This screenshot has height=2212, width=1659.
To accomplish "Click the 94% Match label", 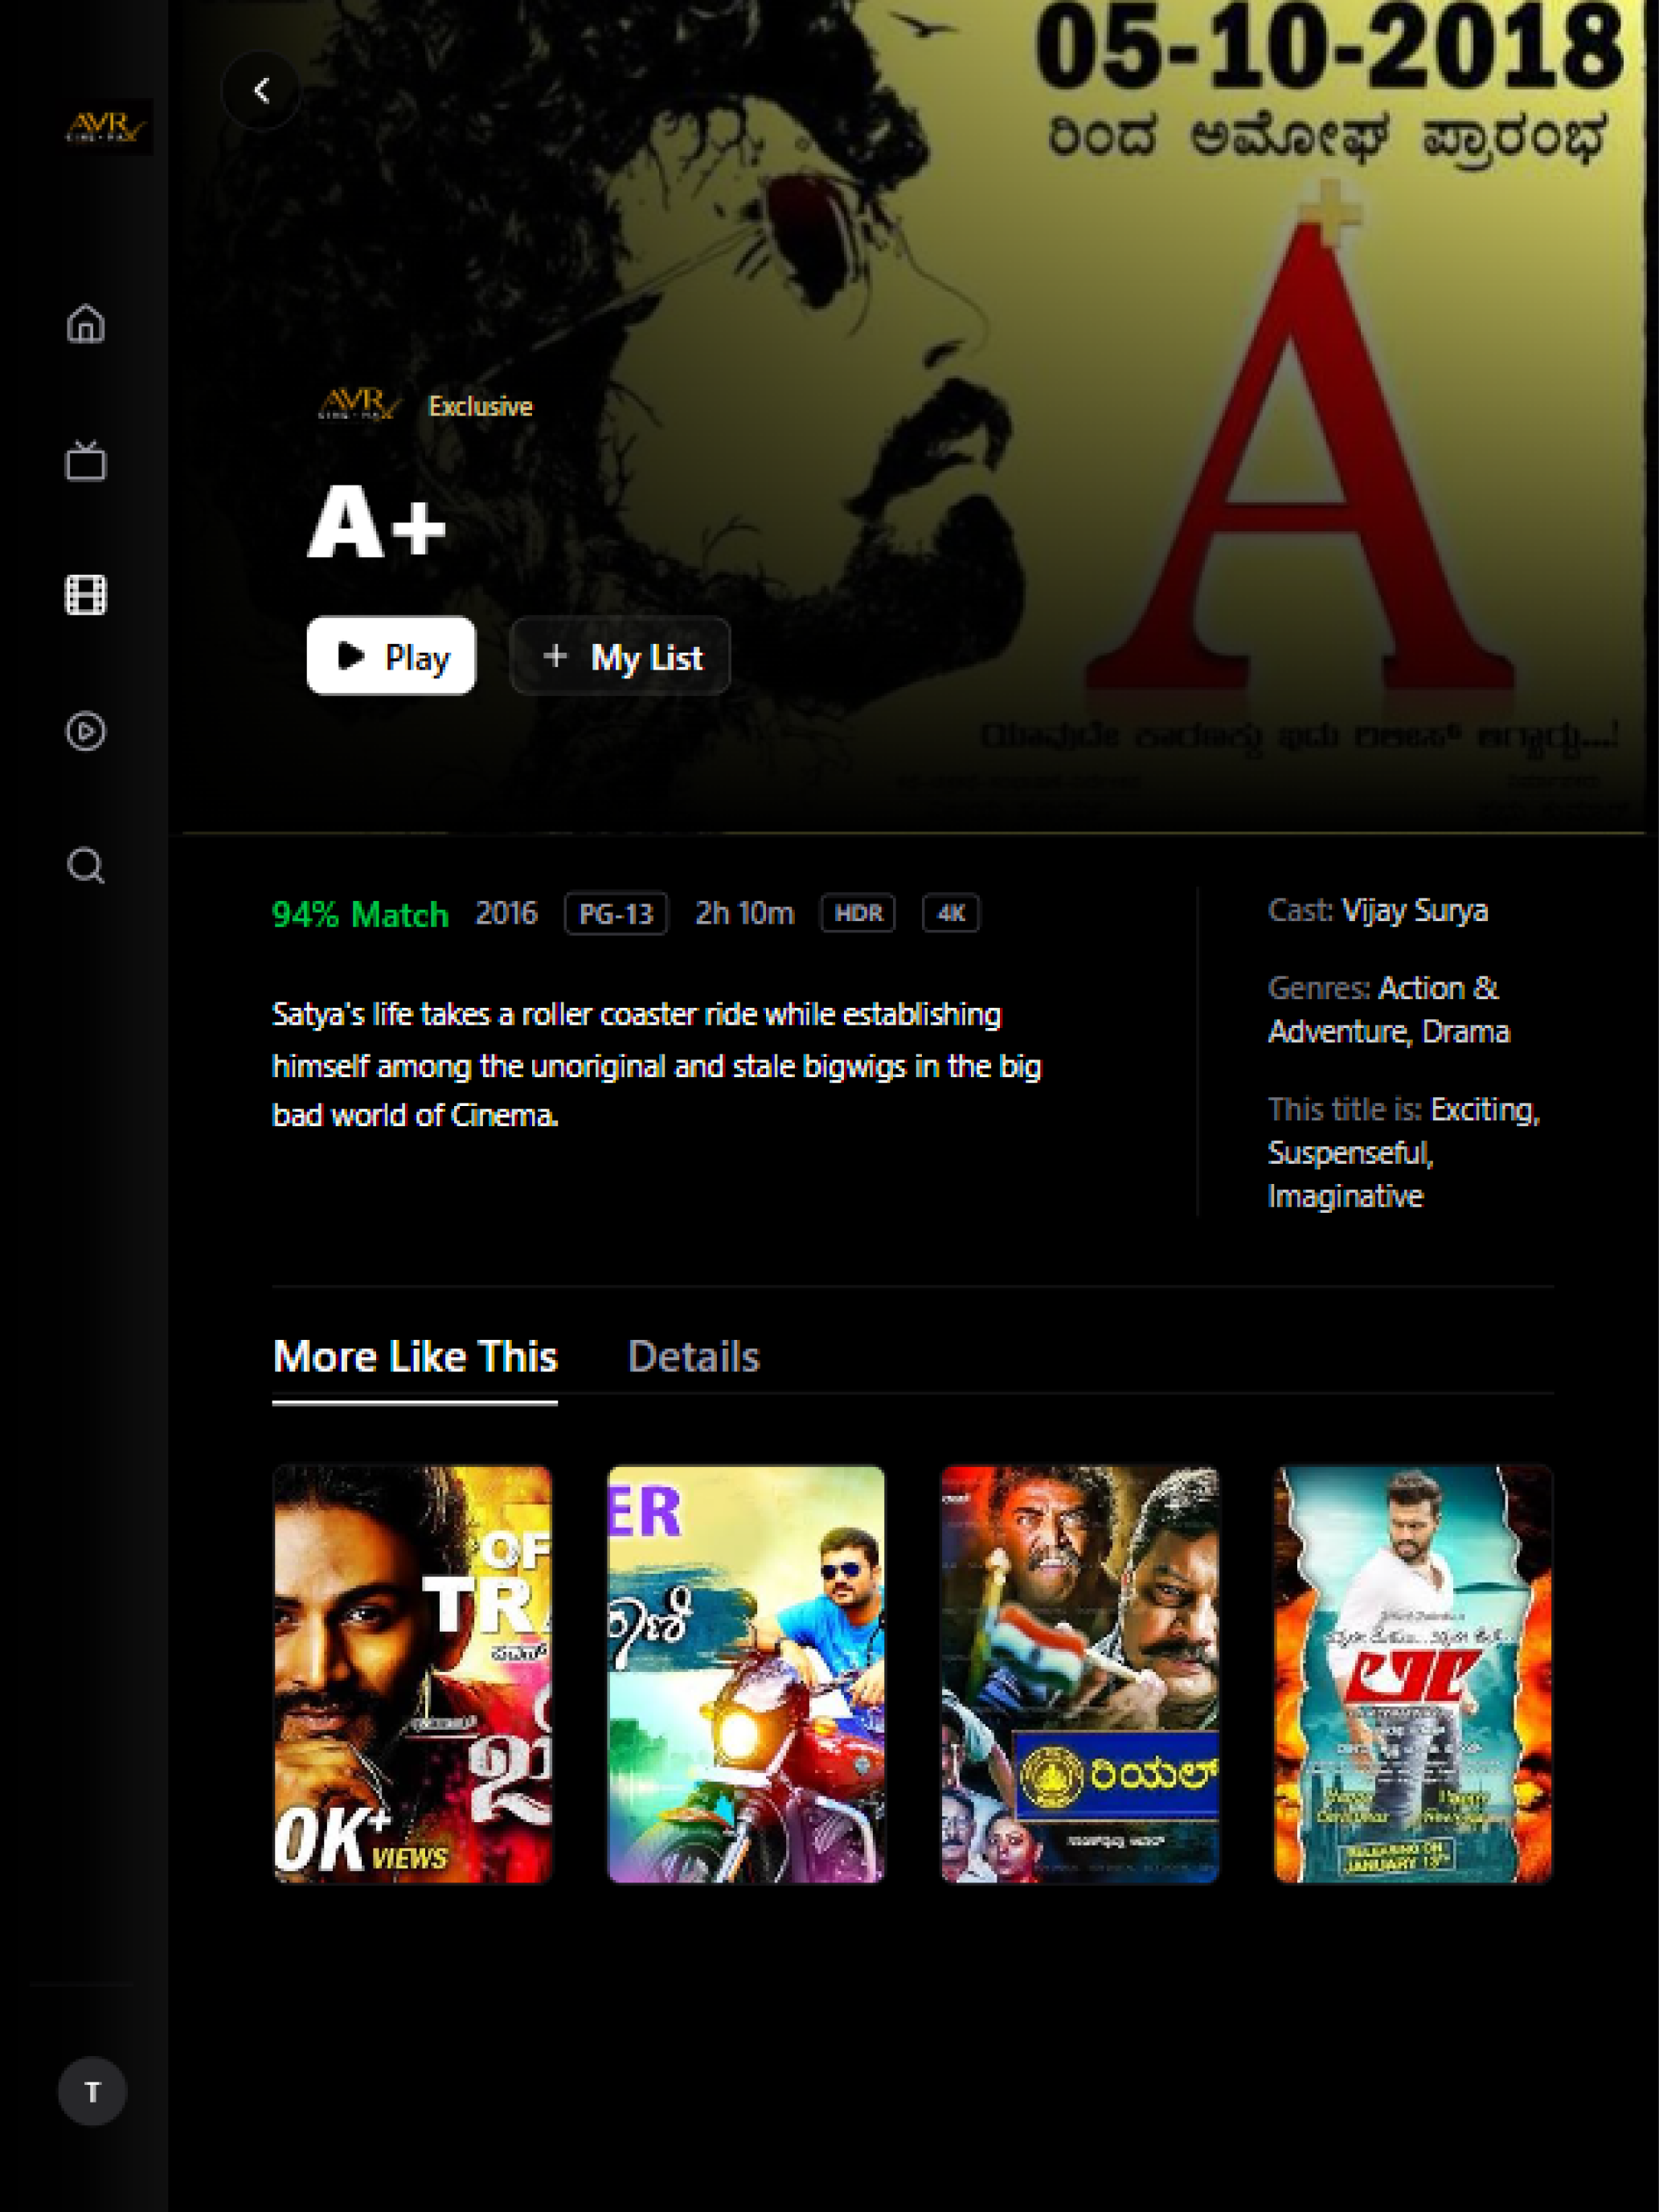I will pyautogui.click(x=361, y=915).
